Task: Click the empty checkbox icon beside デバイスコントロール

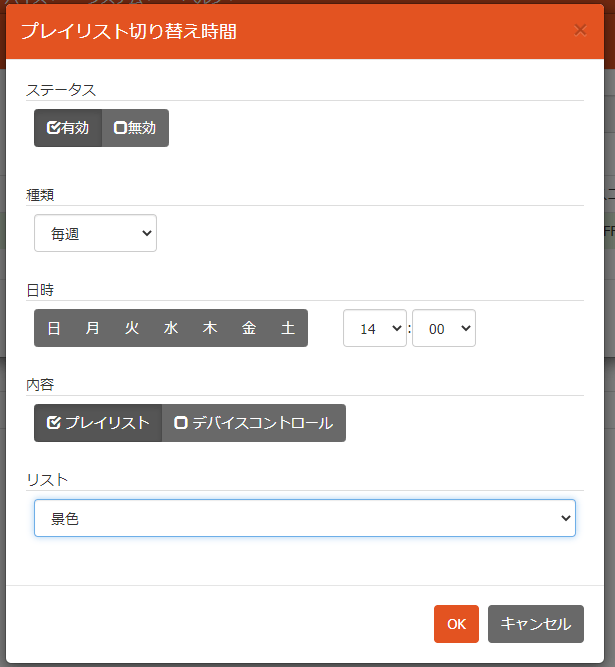Action: (x=181, y=423)
